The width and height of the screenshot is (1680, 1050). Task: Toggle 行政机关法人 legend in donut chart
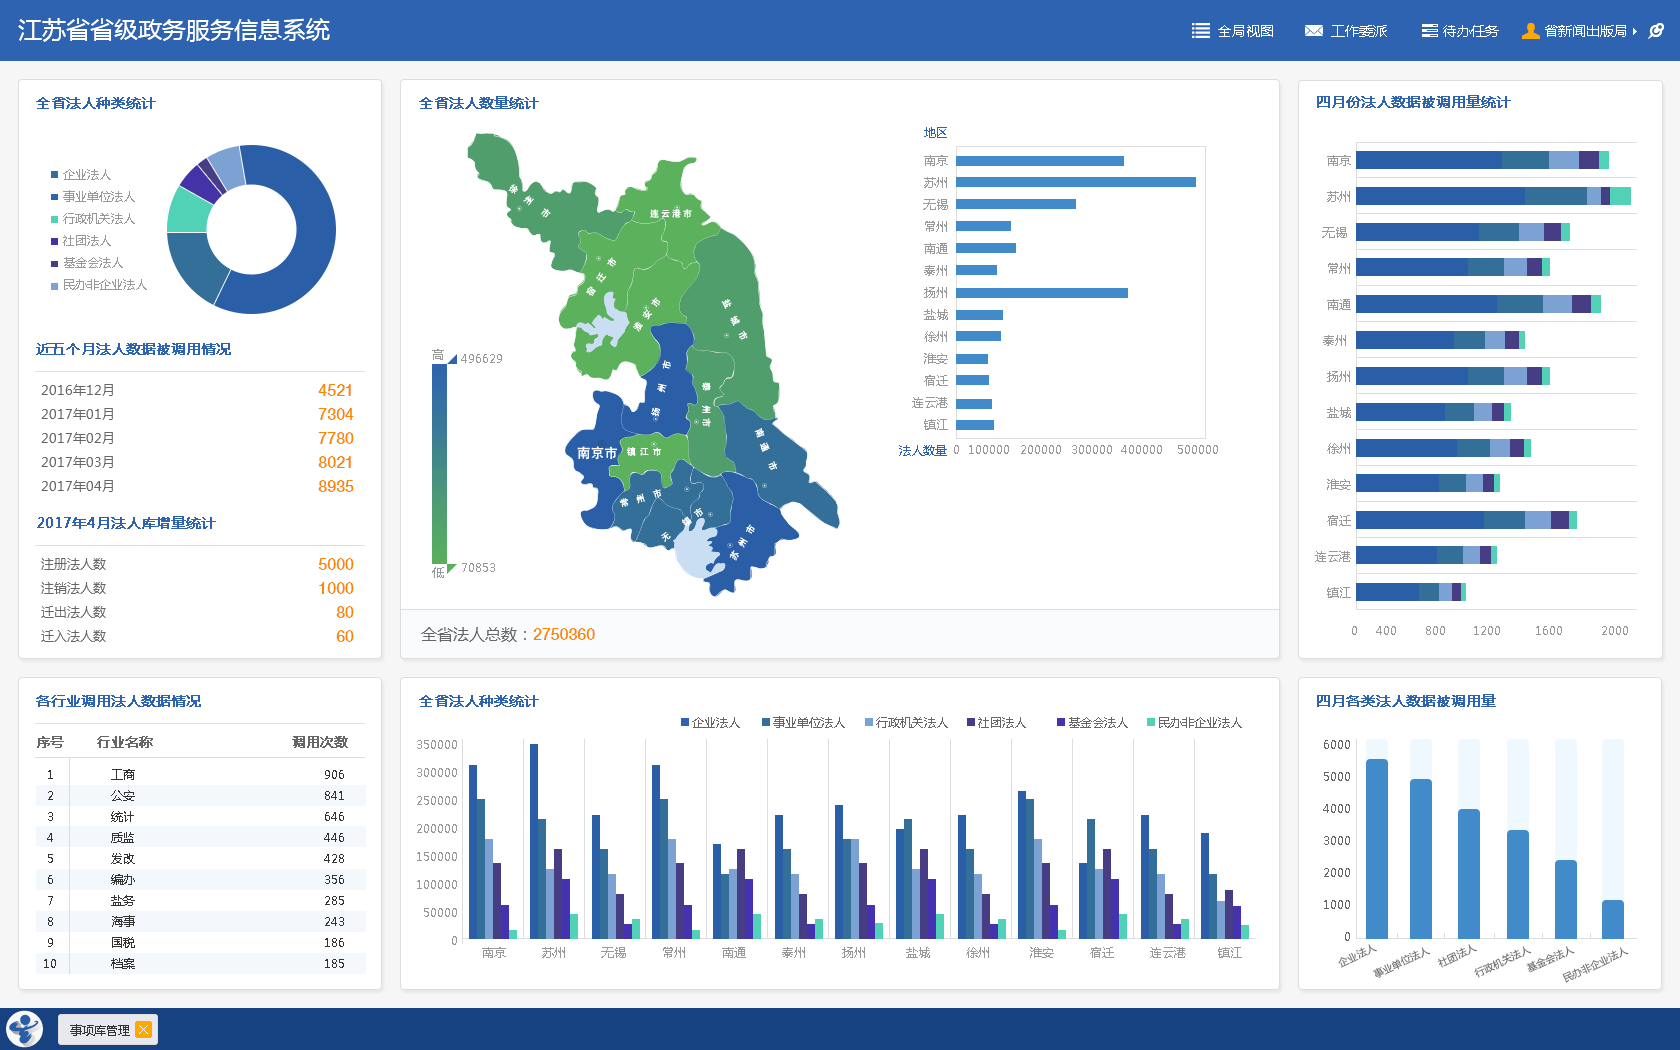[x=93, y=219]
